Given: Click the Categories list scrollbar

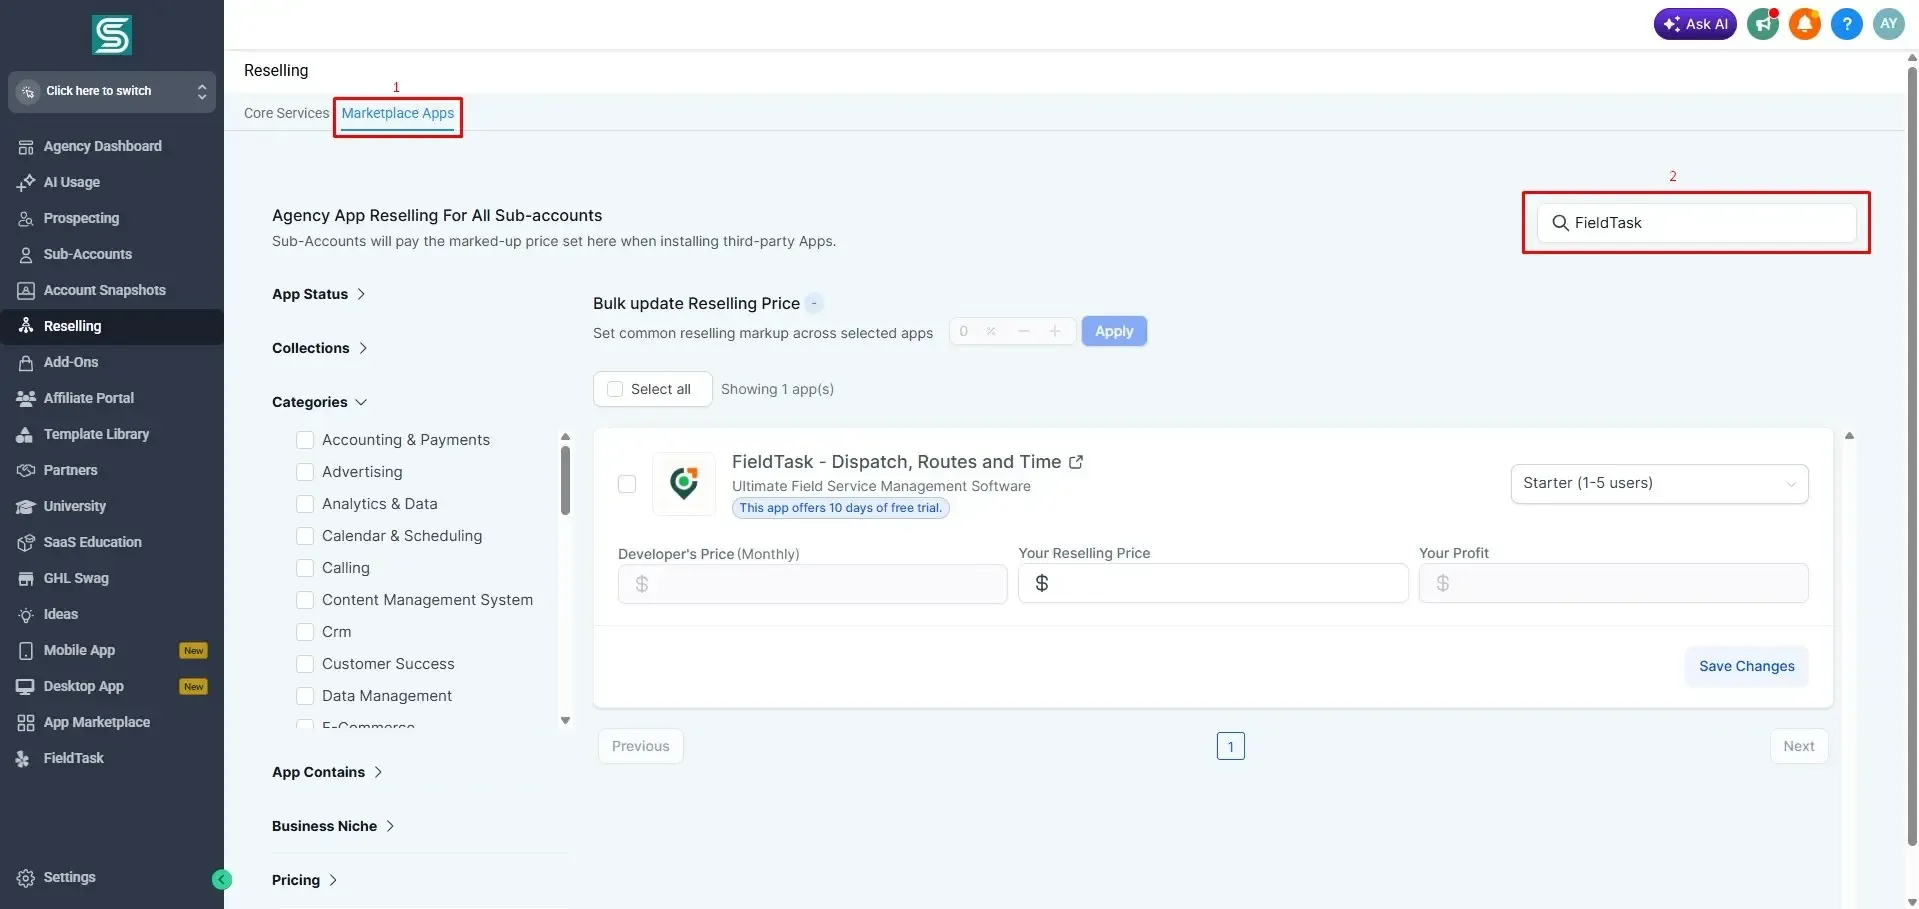Looking at the screenshot, I should [565, 480].
